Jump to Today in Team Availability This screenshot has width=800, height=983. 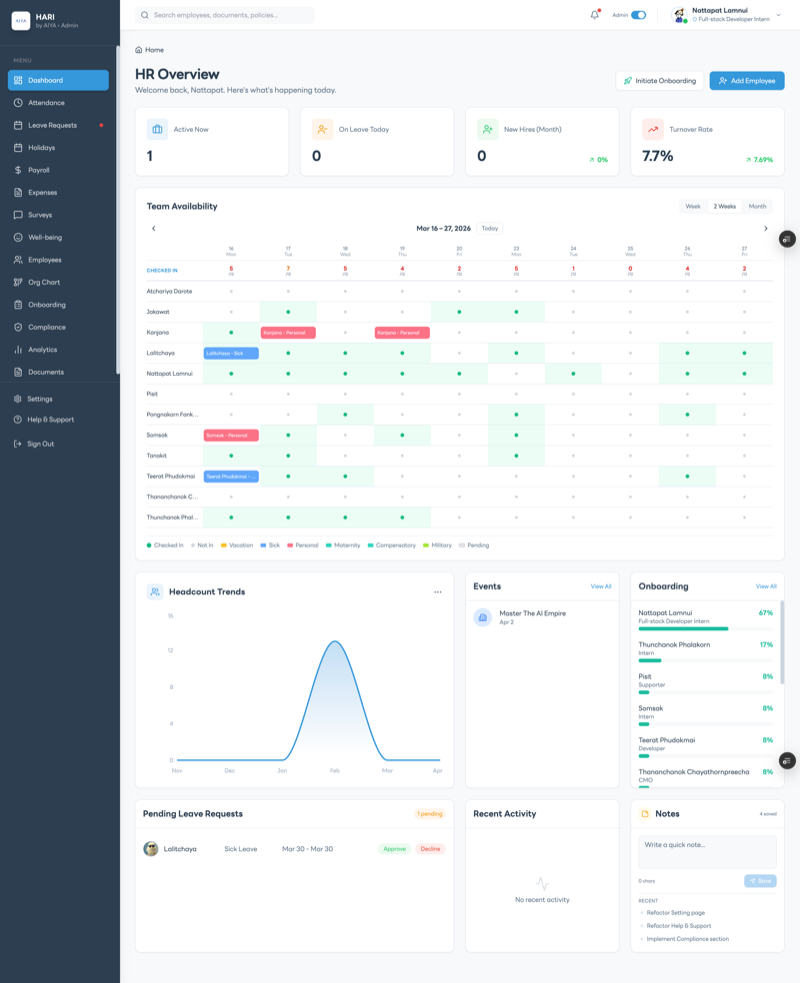coord(490,228)
